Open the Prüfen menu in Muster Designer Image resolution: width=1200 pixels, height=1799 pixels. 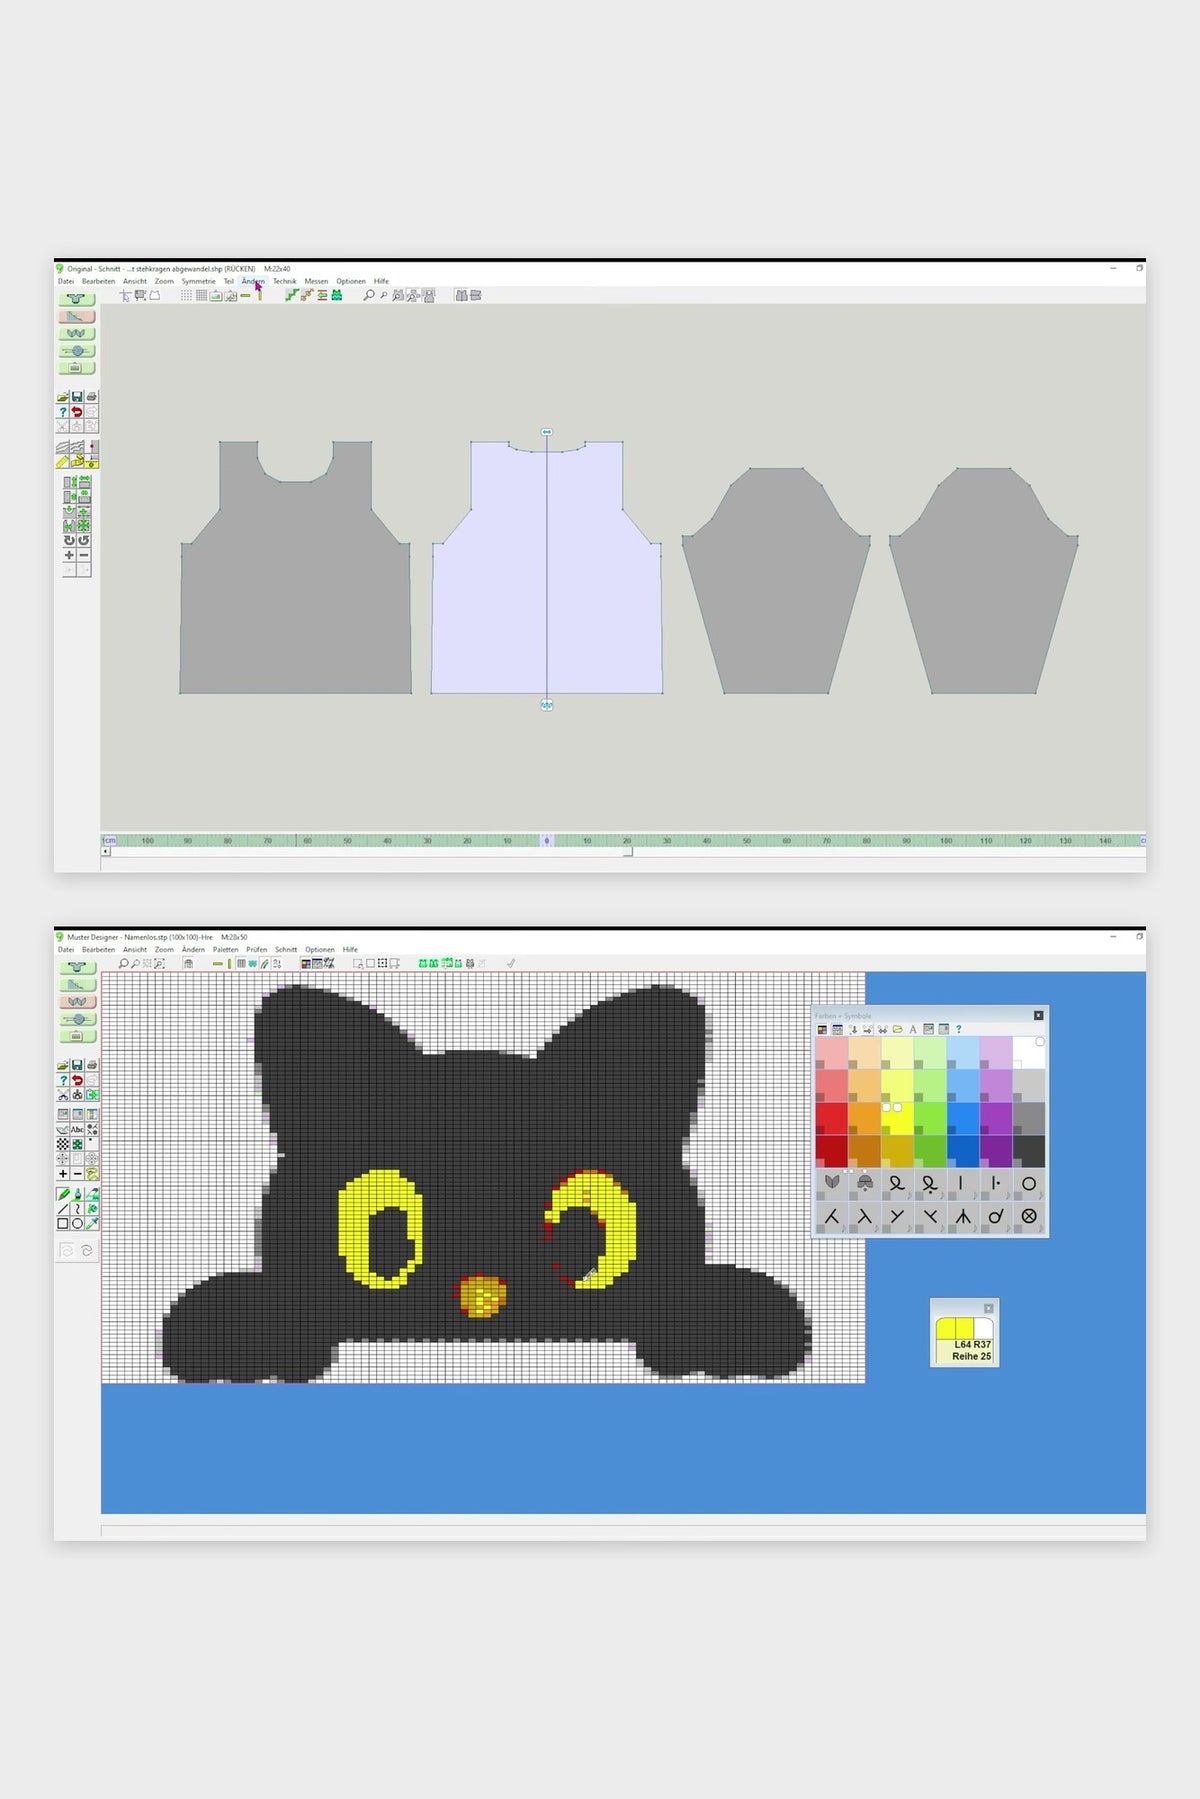point(257,950)
